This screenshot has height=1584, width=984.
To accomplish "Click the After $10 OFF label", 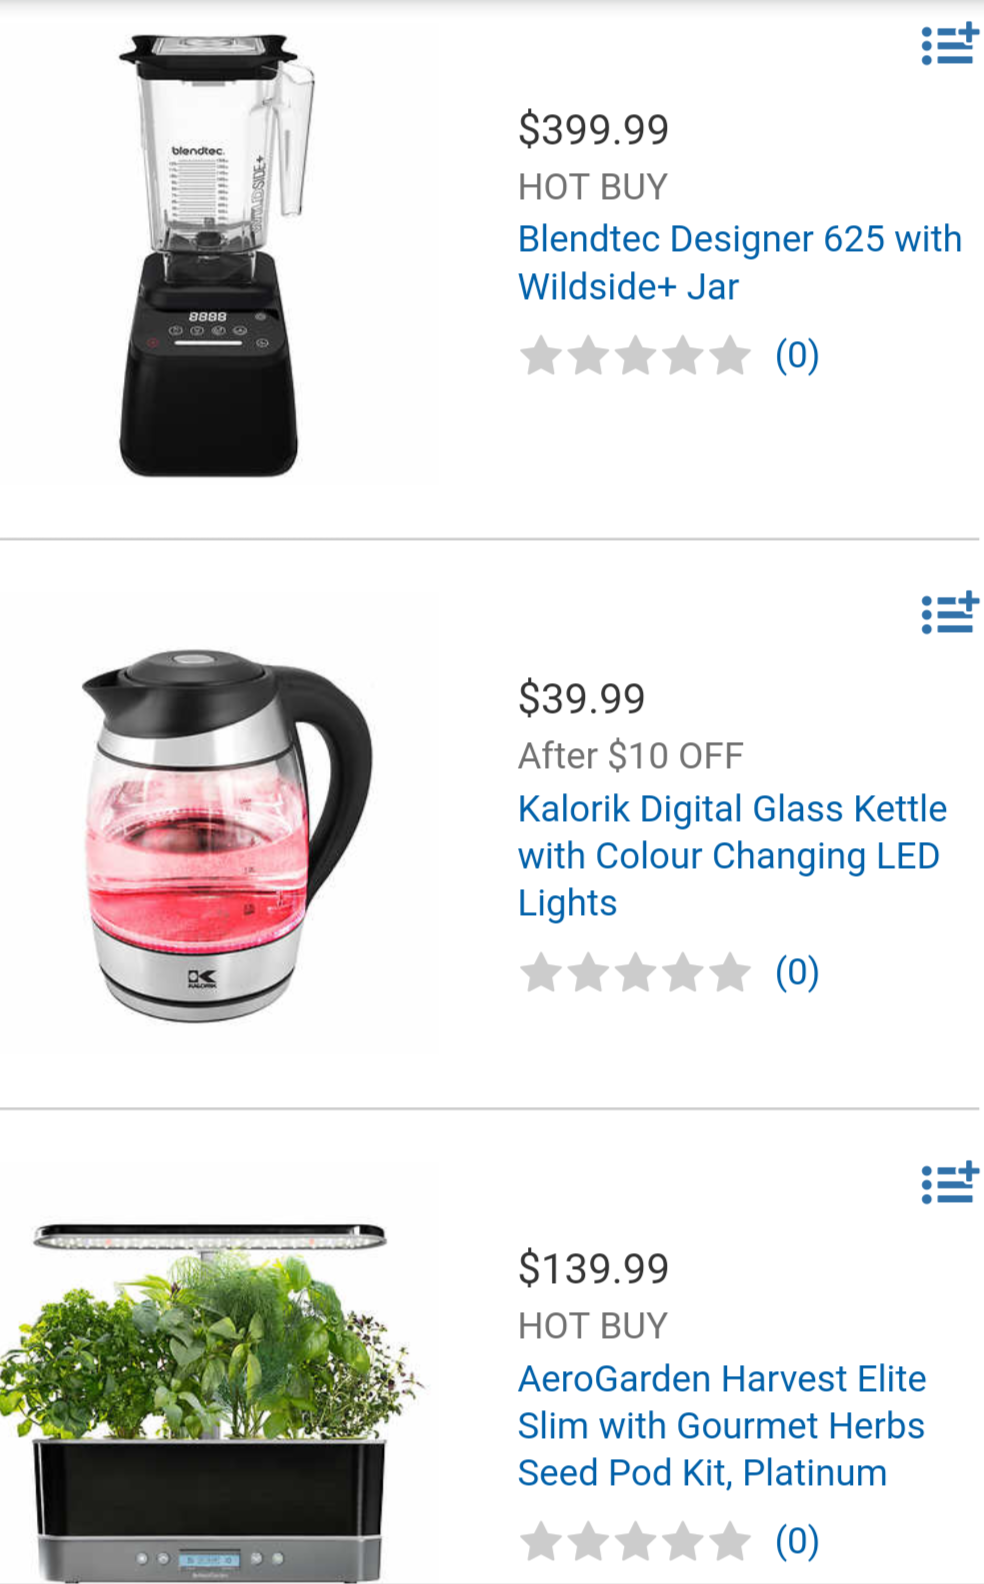I will coord(630,756).
